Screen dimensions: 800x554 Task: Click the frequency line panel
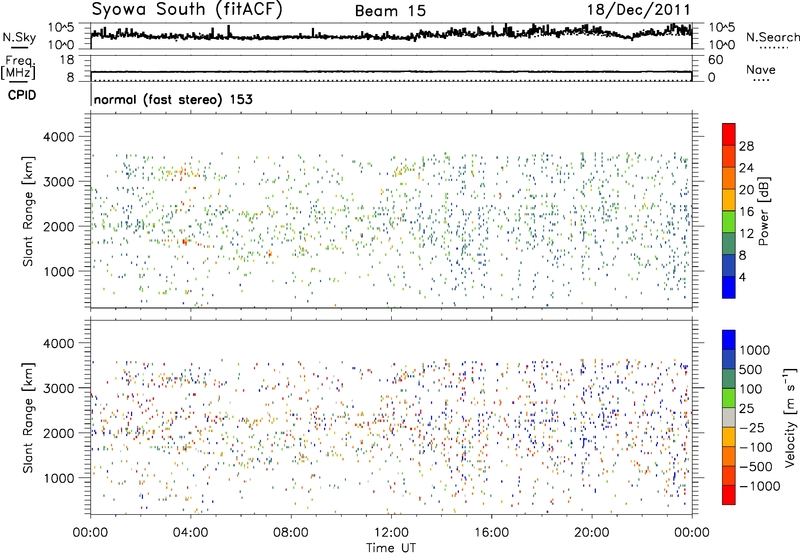[391, 69]
